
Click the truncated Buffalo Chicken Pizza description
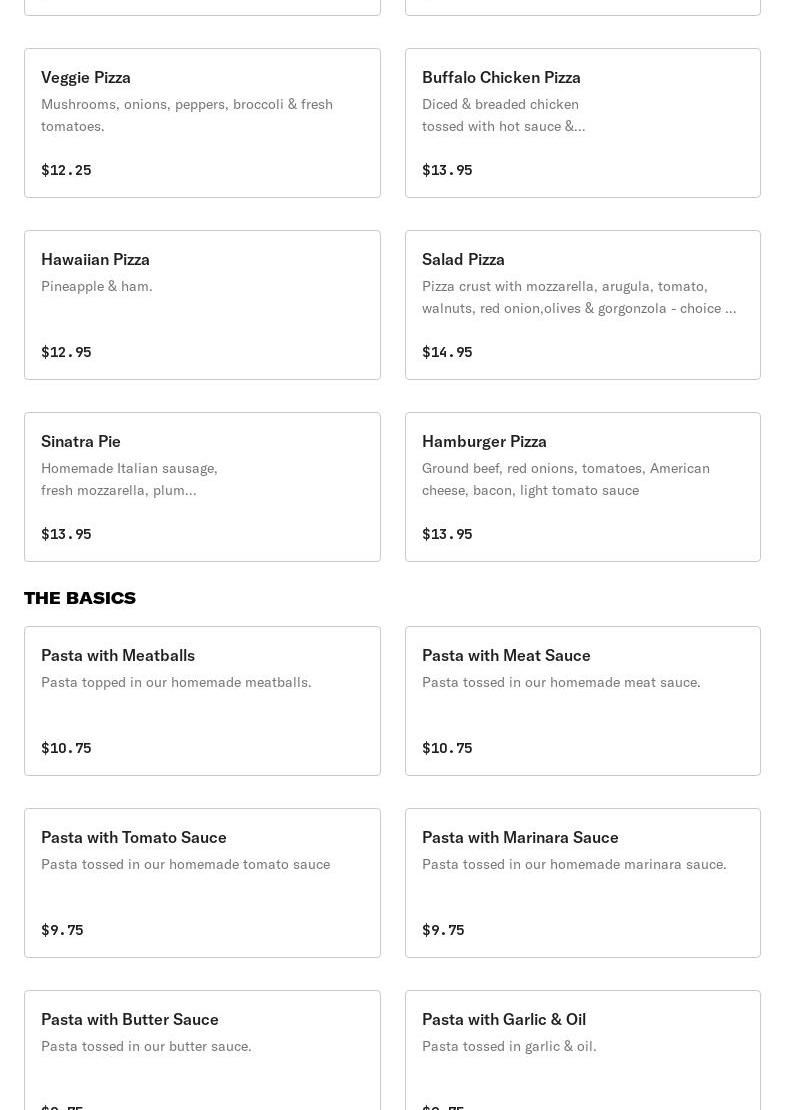coord(503,115)
